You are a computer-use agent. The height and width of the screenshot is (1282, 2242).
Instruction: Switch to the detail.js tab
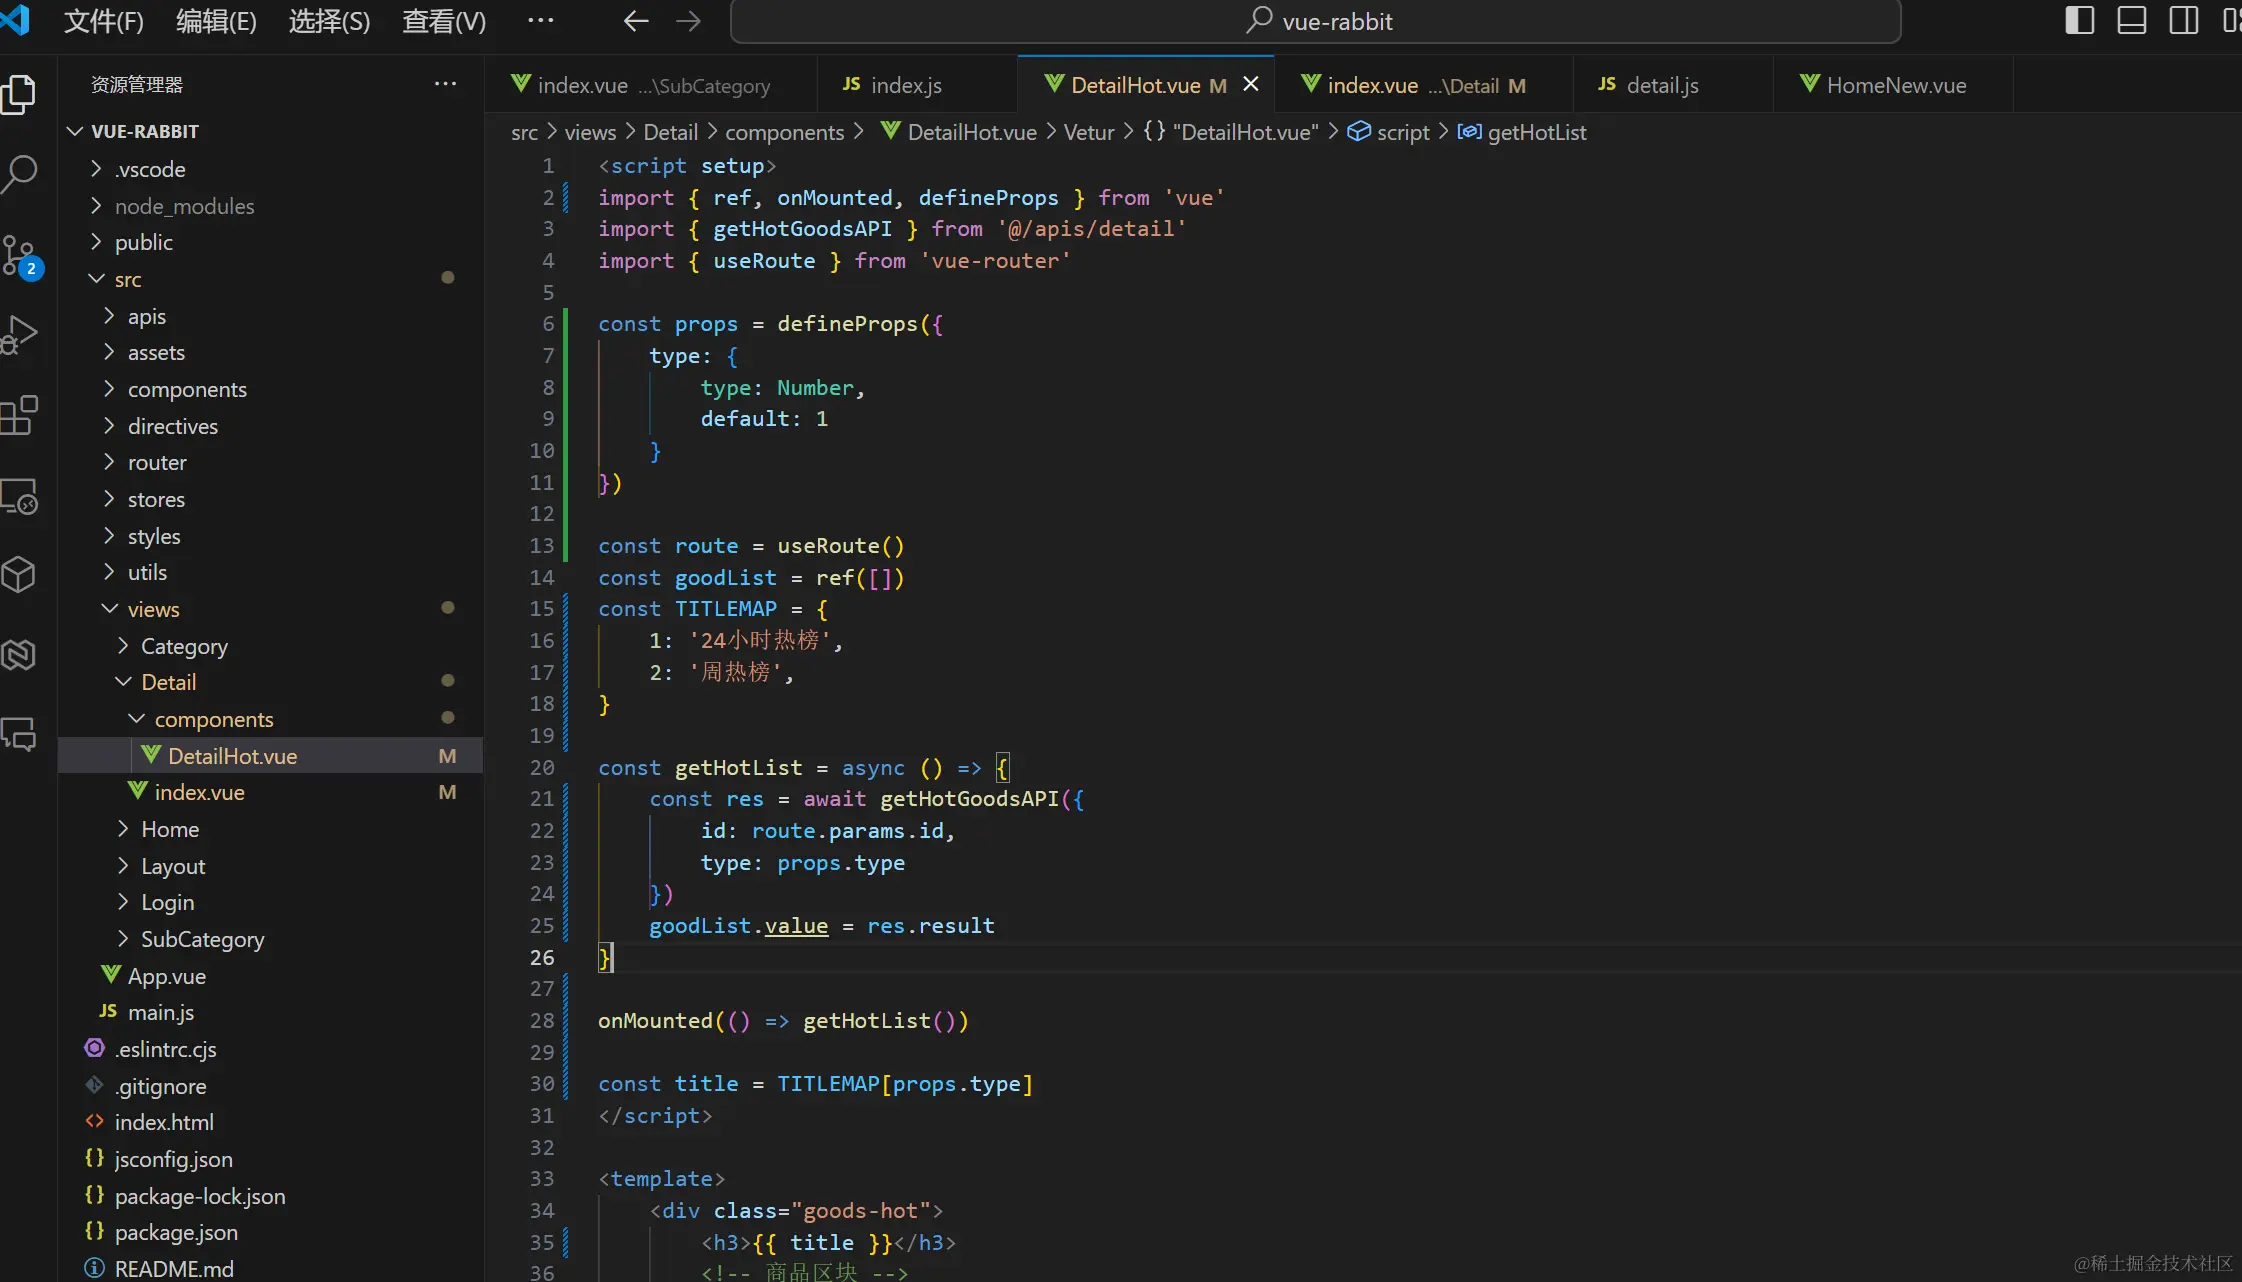pyautogui.click(x=1661, y=85)
